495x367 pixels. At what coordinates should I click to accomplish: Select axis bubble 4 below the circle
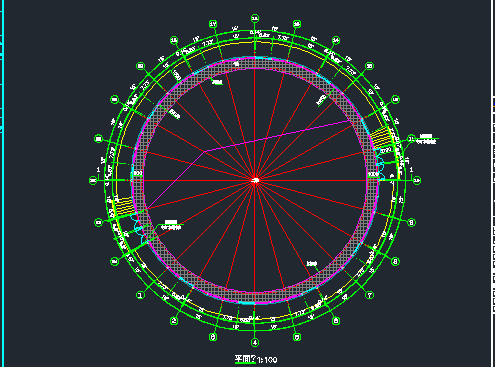[x=255, y=342]
